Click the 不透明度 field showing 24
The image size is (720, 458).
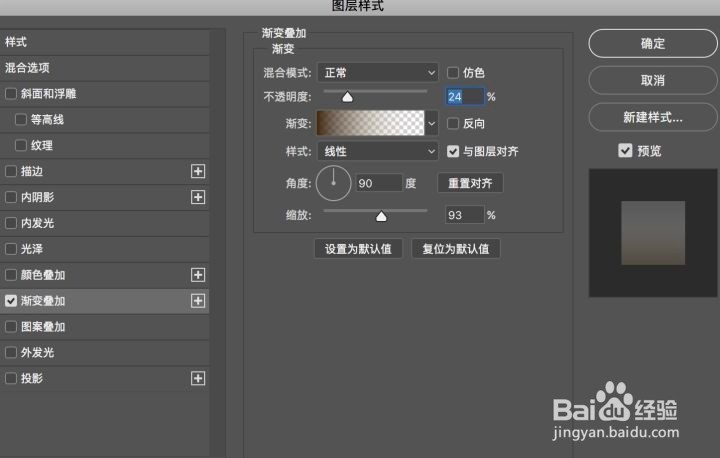click(465, 96)
